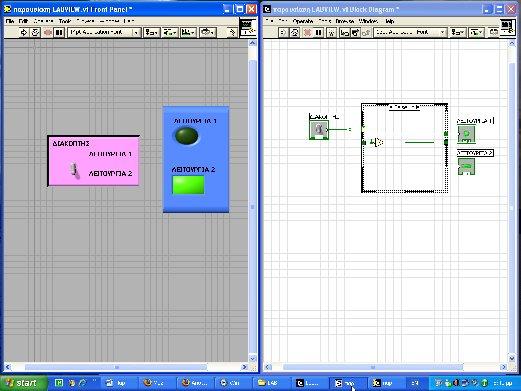Select the switch terminal on block diagram
The height and width of the screenshot is (391, 521).
tap(319, 130)
